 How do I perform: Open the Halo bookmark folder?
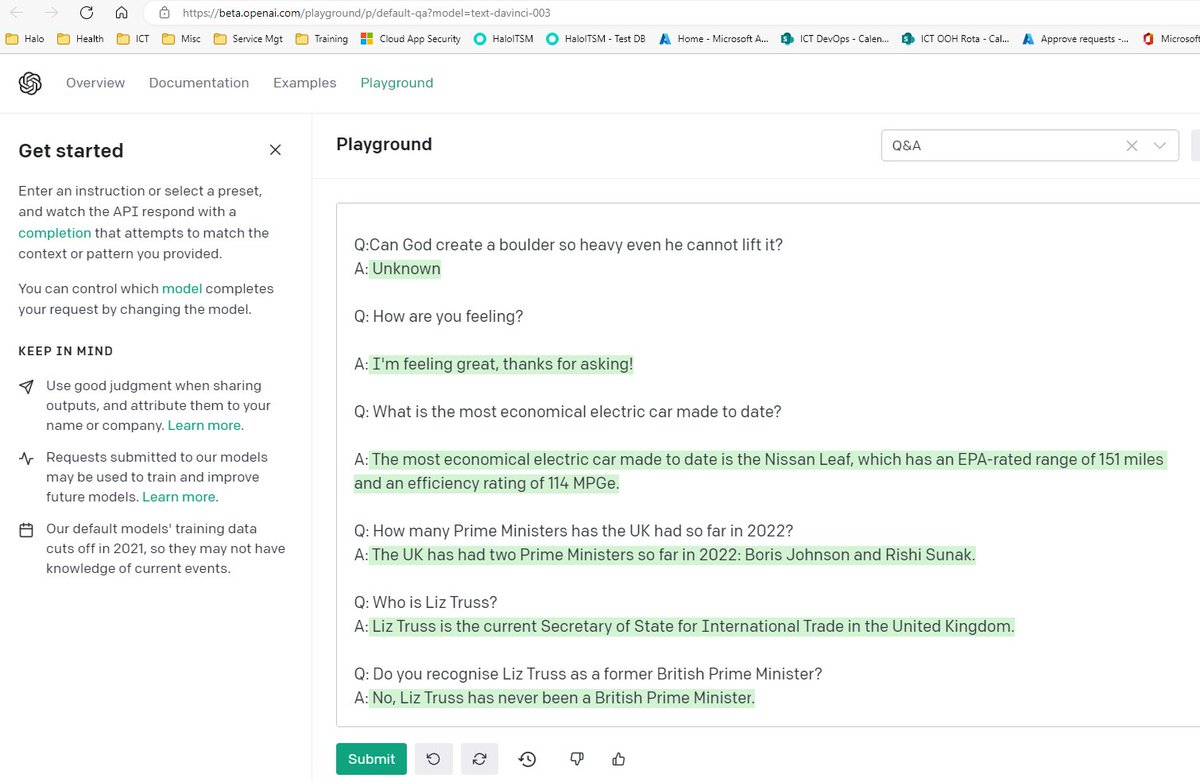25,39
